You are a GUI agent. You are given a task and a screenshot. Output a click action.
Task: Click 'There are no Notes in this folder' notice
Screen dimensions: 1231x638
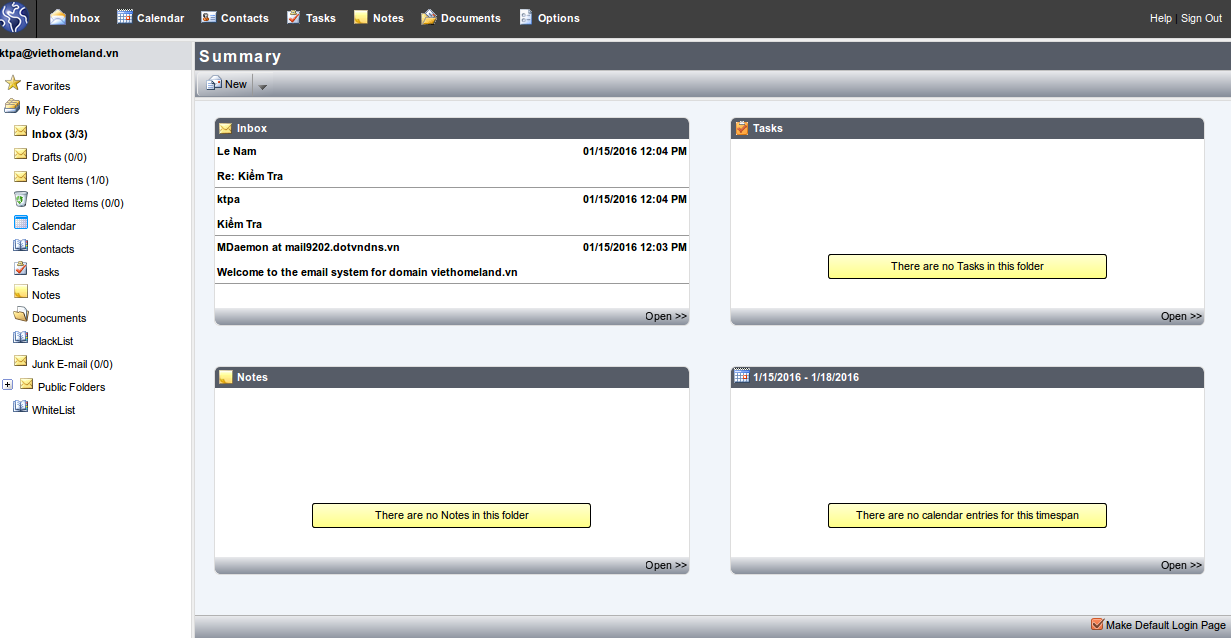point(451,515)
